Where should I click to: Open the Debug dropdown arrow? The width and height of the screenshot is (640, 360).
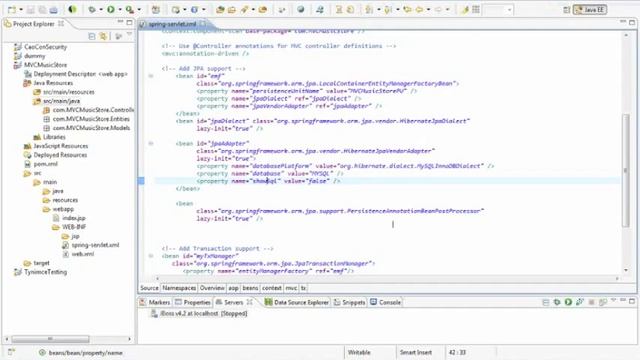pos(101,10)
